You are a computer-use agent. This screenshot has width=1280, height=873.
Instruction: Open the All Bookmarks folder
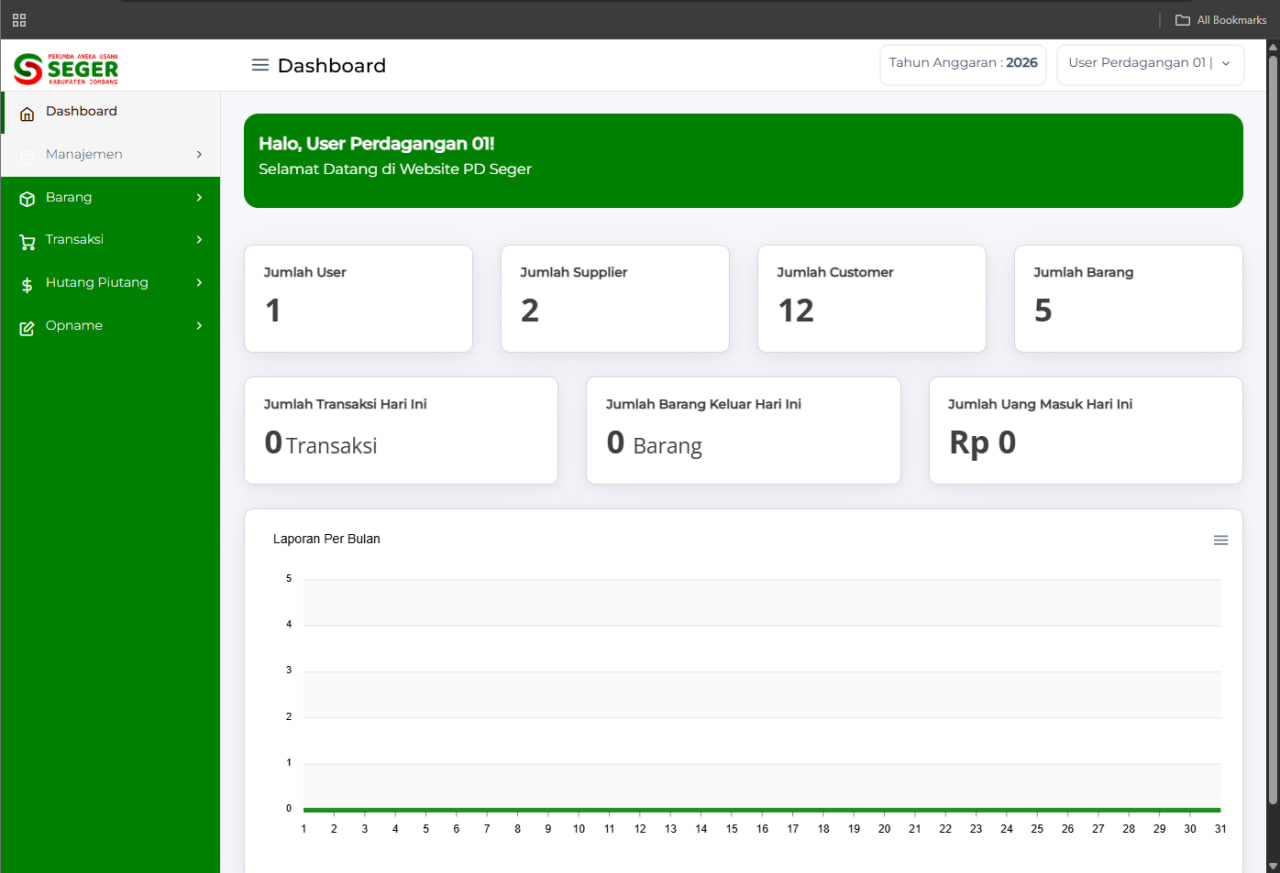[1221, 20]
